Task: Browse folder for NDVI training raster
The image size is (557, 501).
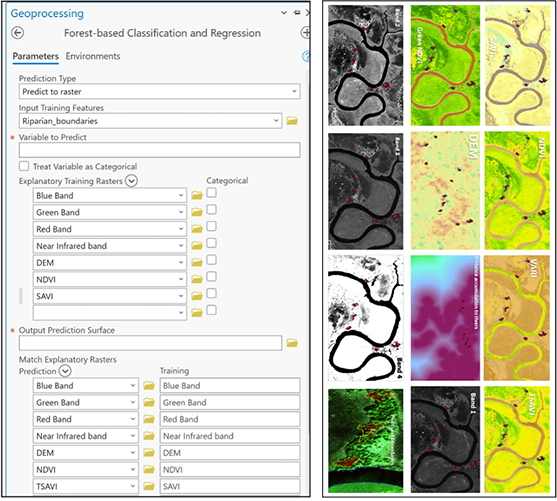Action: [197, 279]
